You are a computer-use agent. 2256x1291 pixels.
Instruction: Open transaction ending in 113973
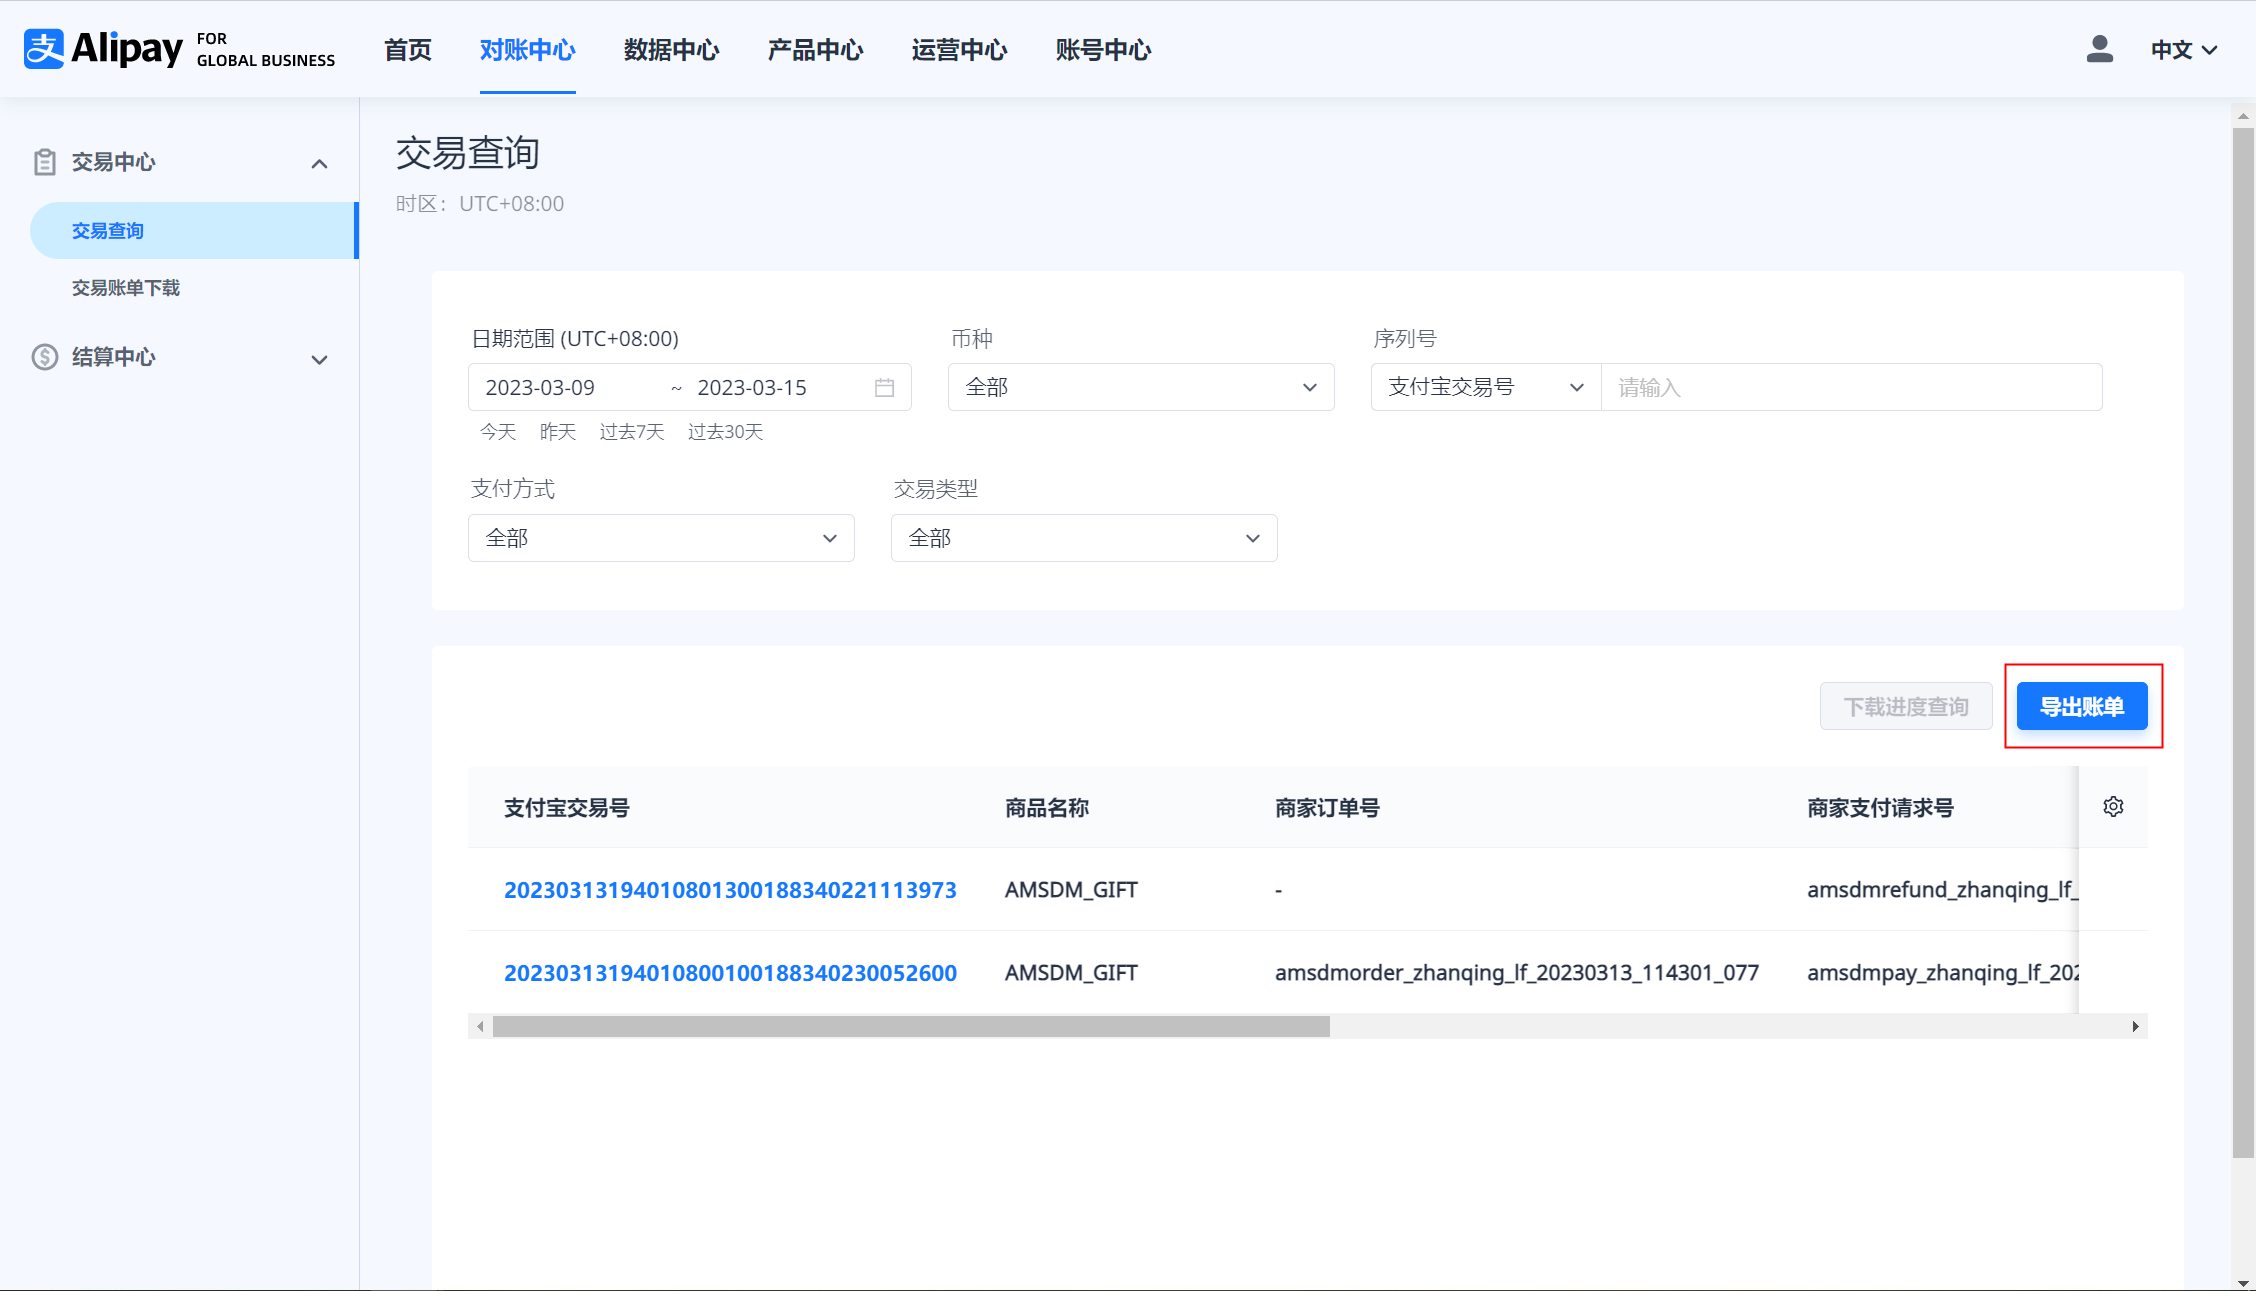coord(730,890)
